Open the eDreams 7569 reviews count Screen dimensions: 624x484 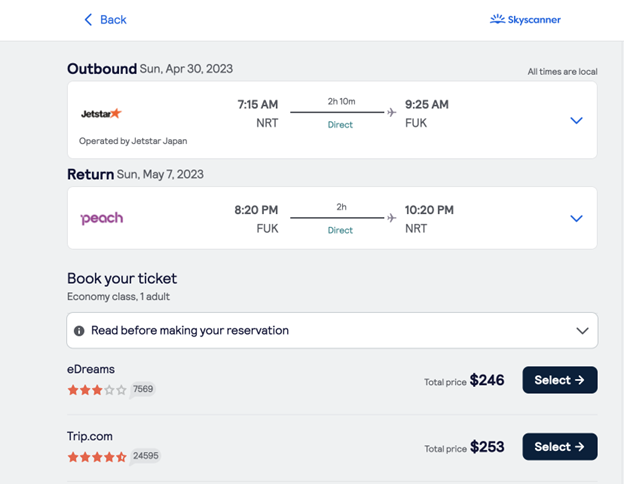point(143,389)
